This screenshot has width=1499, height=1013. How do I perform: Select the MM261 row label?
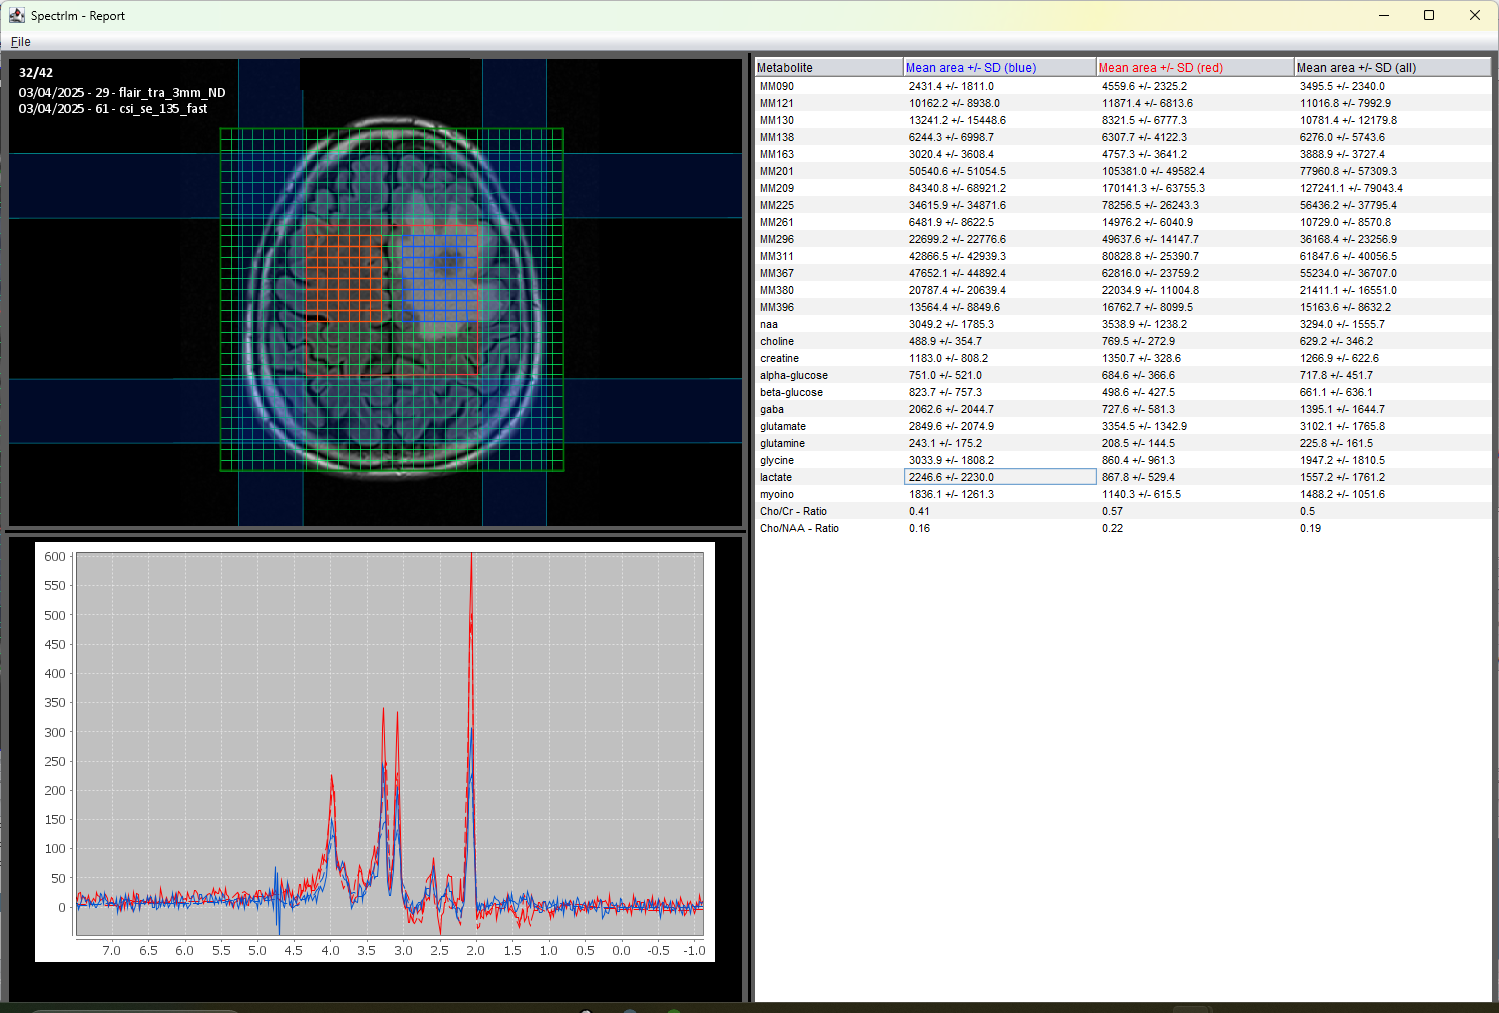tap(776, 222)
